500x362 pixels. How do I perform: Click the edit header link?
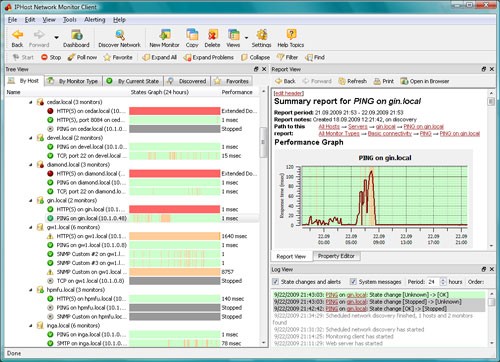pos(289,93)
